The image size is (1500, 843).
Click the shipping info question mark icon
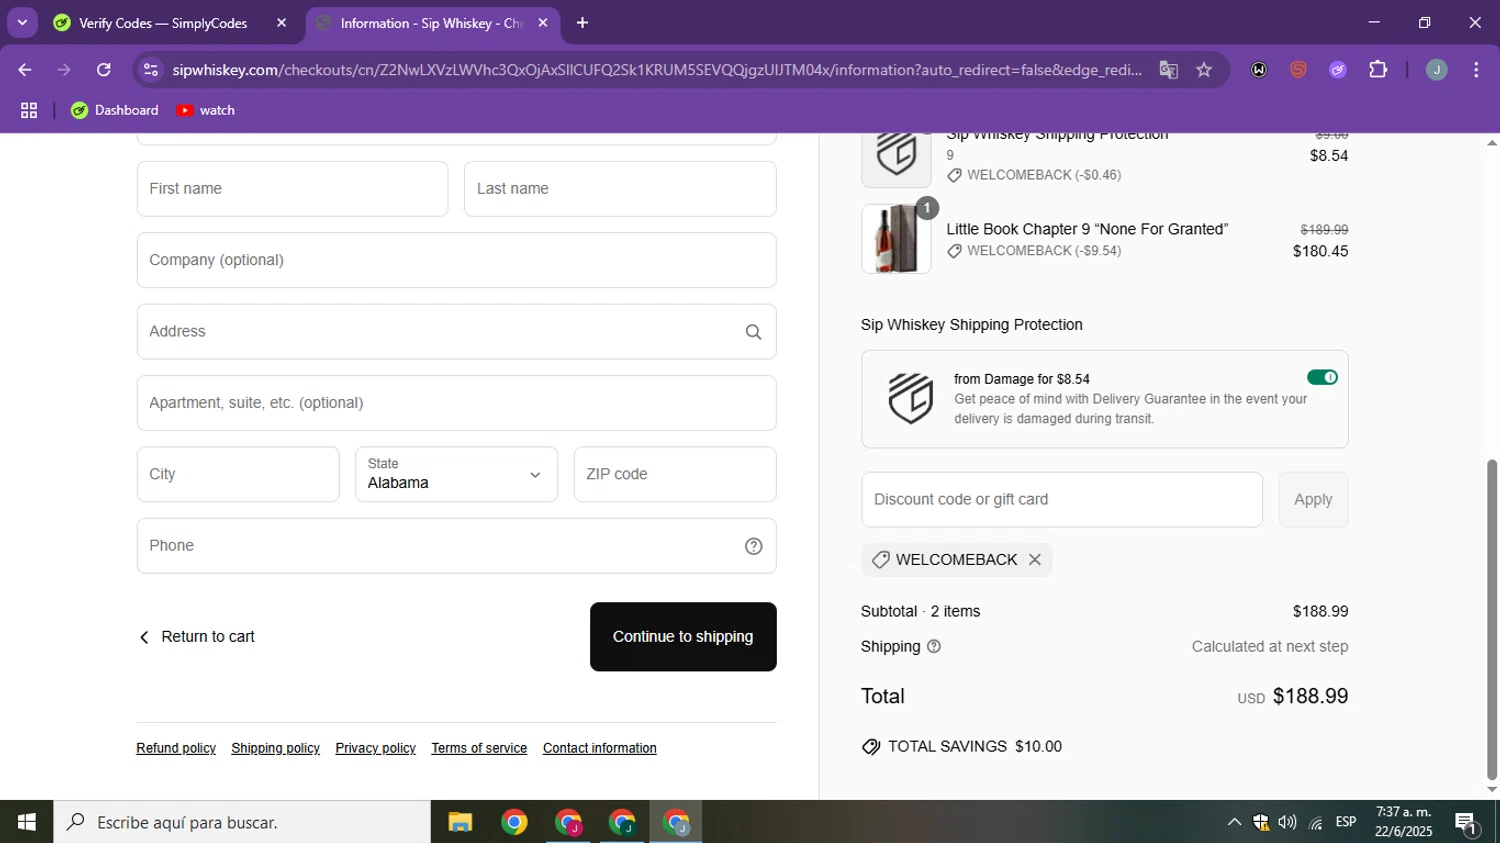pyautogui.click(x=934, y=647)
